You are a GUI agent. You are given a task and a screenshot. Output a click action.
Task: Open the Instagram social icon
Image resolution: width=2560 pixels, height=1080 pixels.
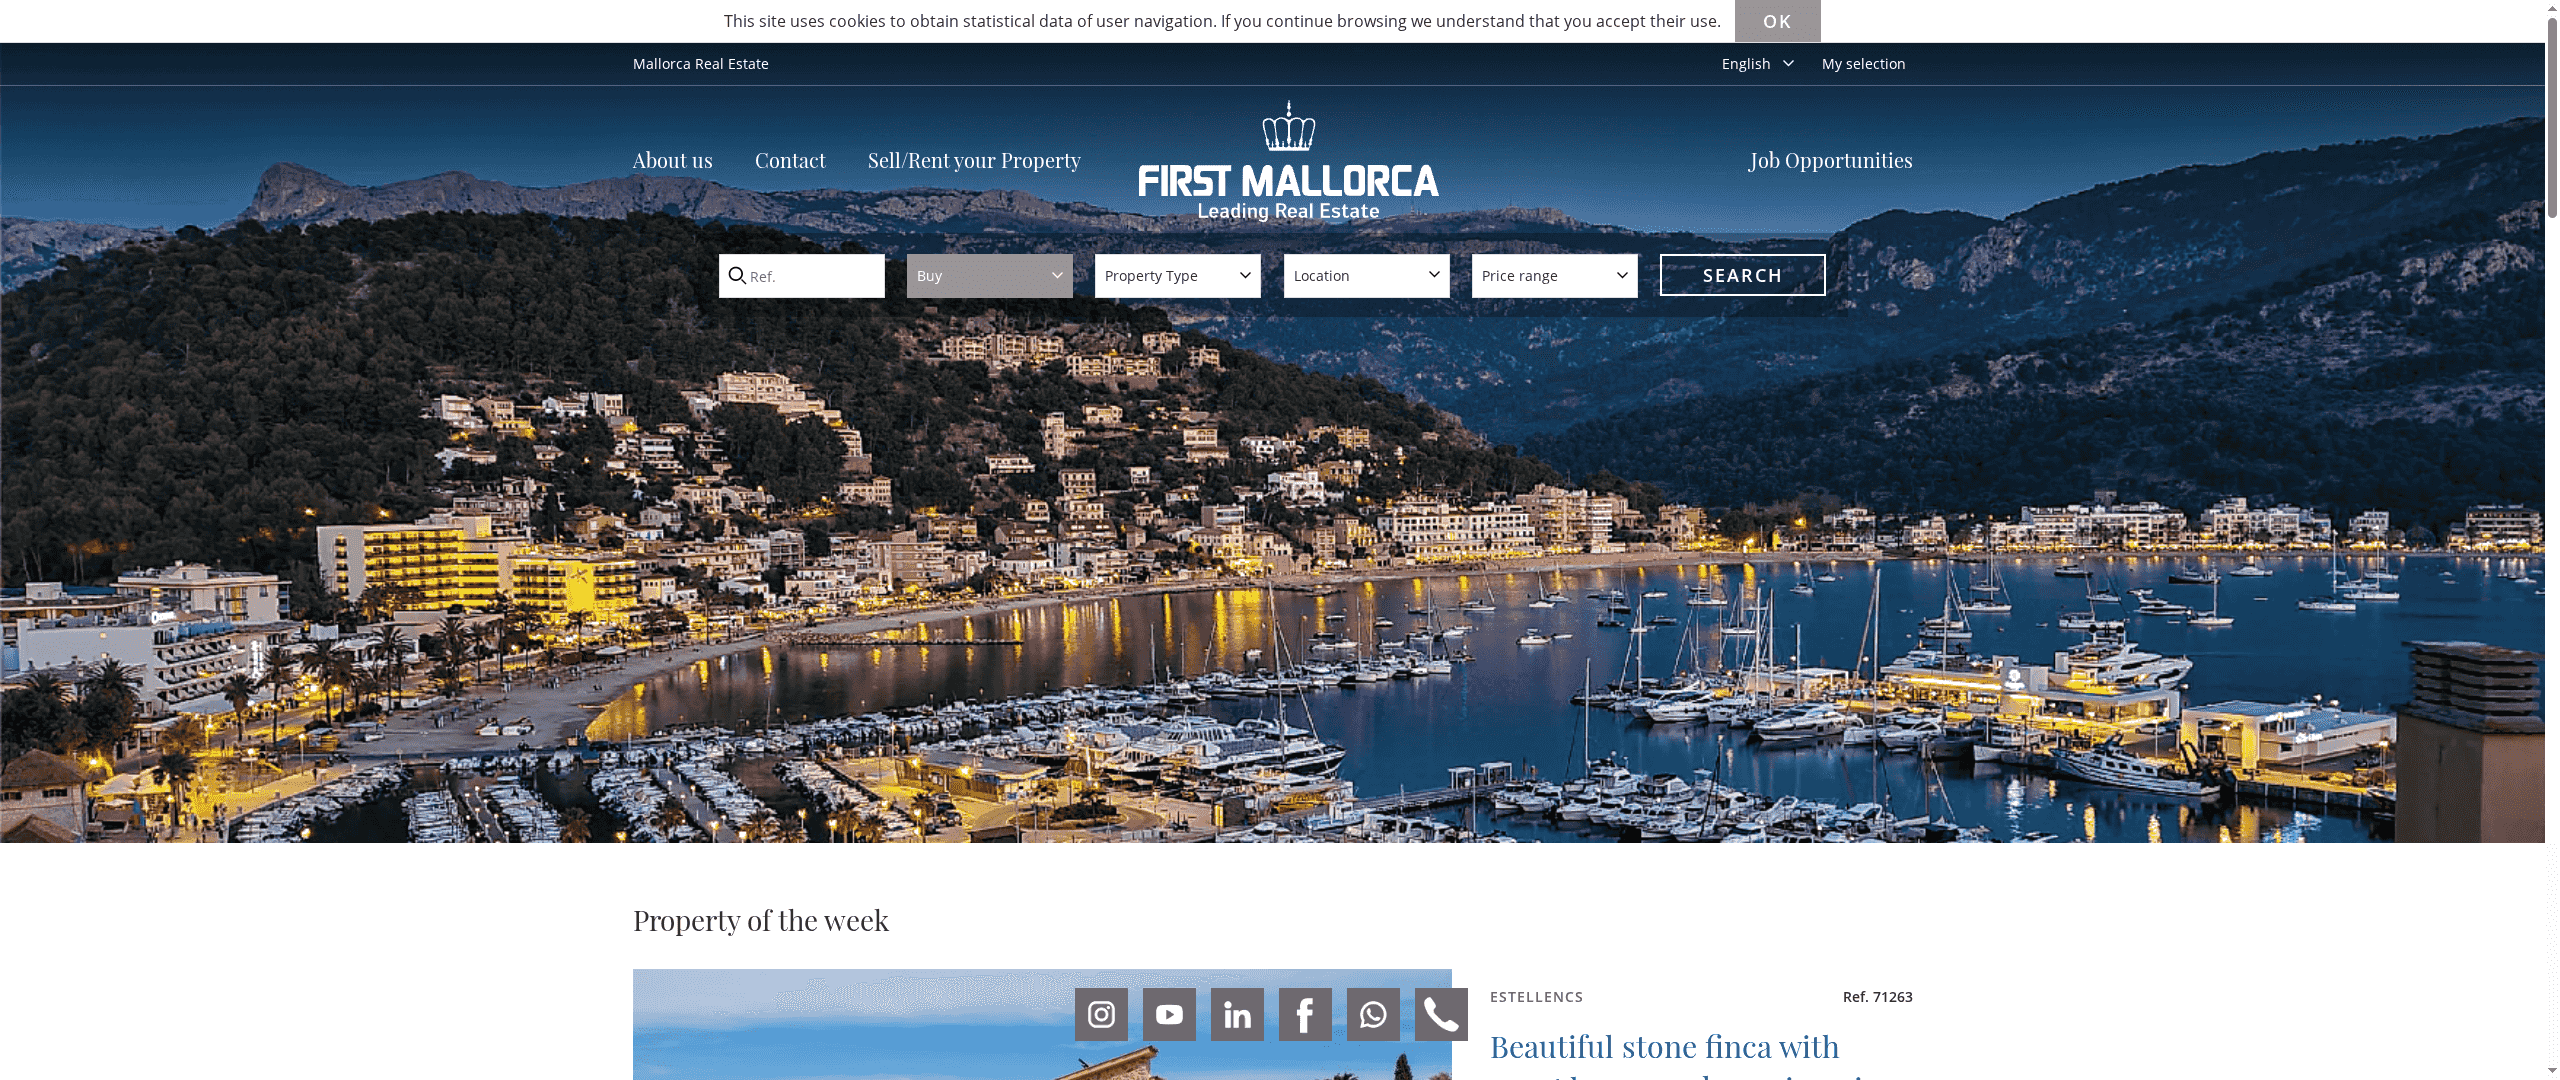(x=1101, y=1014)
